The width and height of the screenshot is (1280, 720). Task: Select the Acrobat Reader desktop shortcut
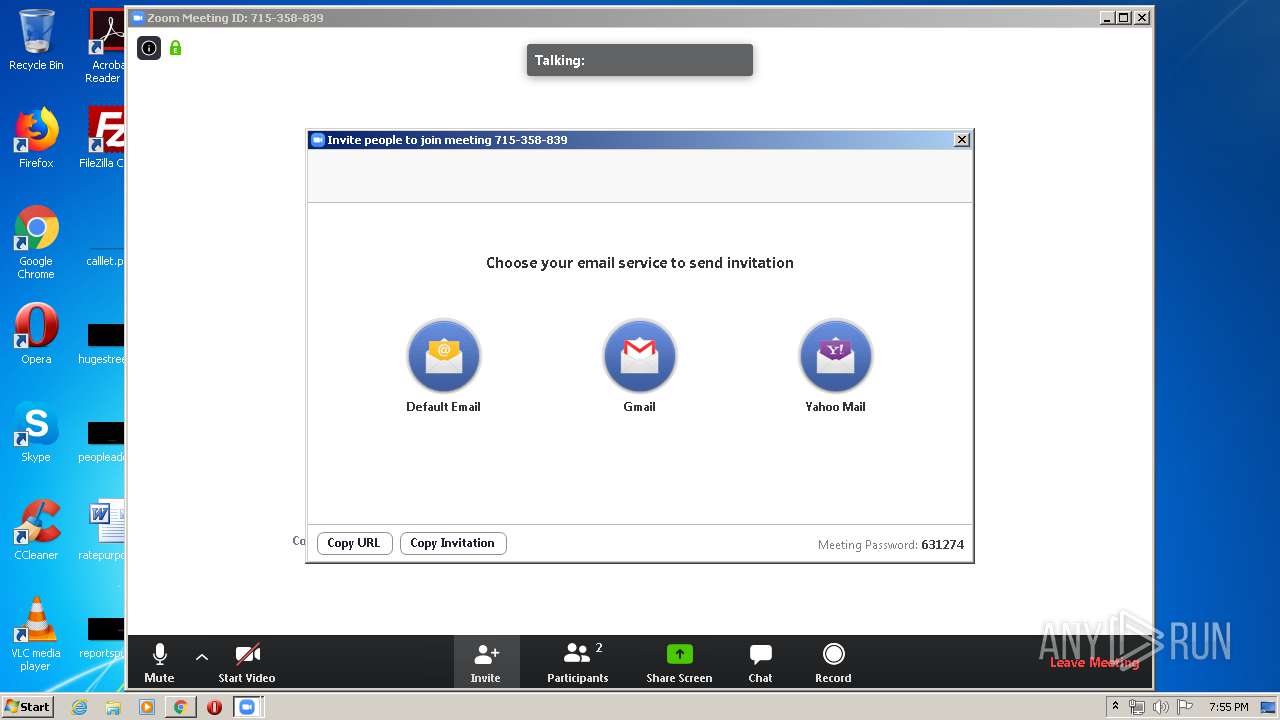105,46
